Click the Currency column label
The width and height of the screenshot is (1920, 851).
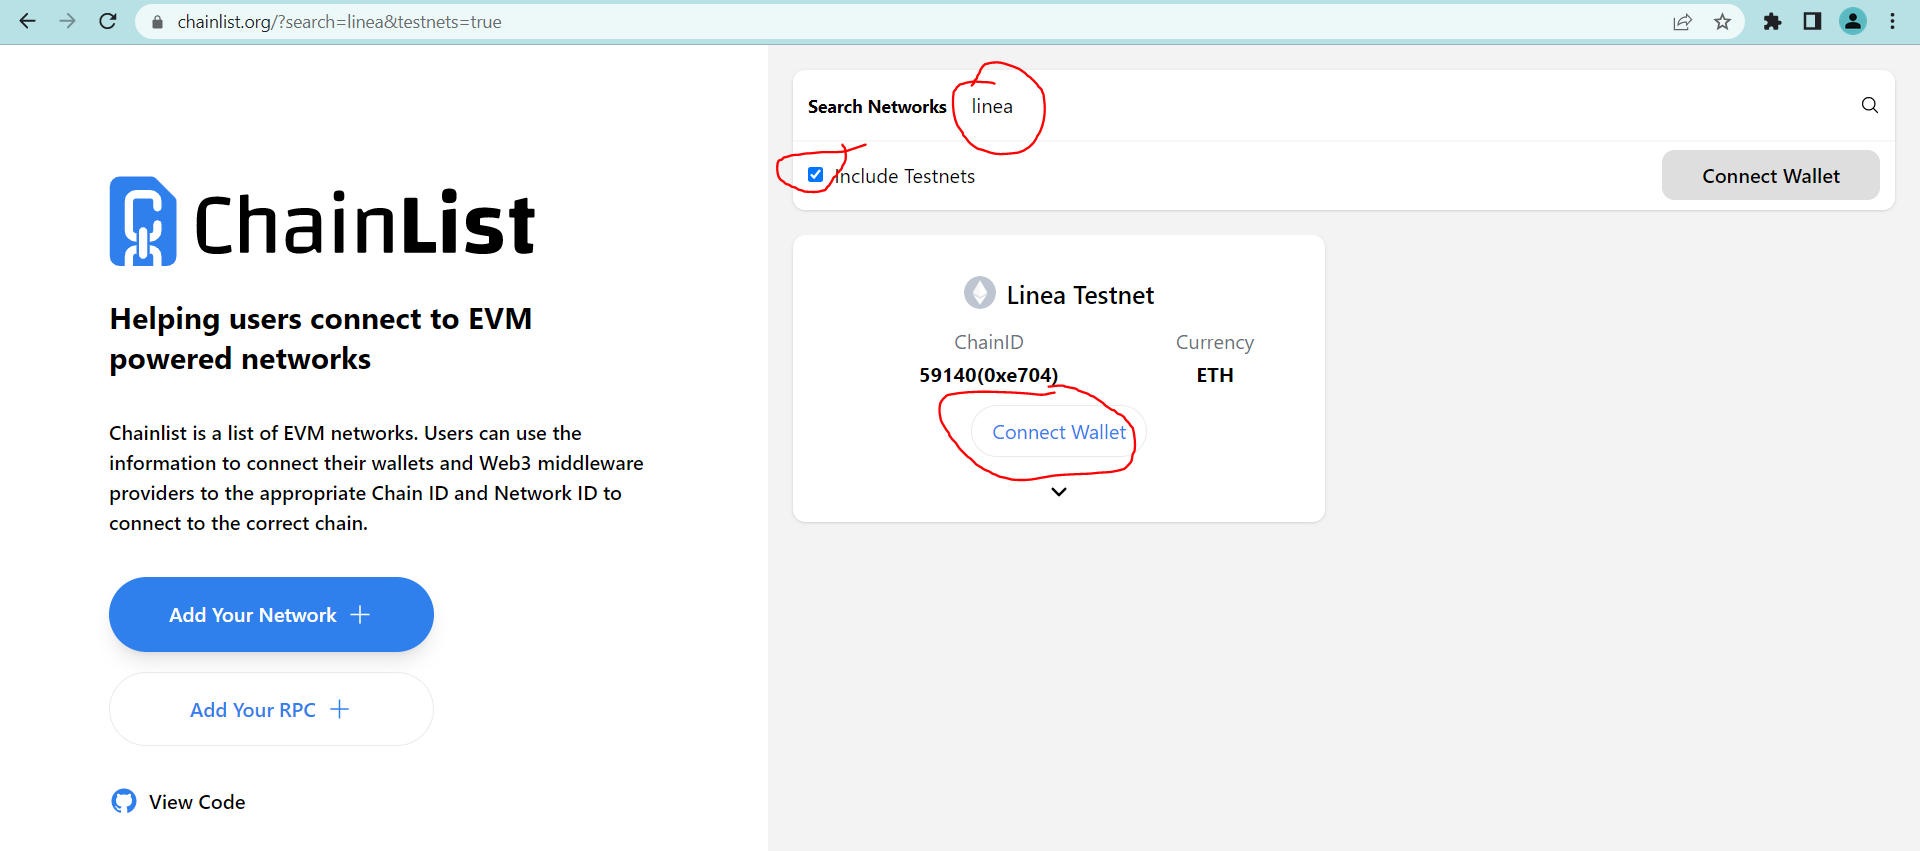click(x=1215, y=342)
